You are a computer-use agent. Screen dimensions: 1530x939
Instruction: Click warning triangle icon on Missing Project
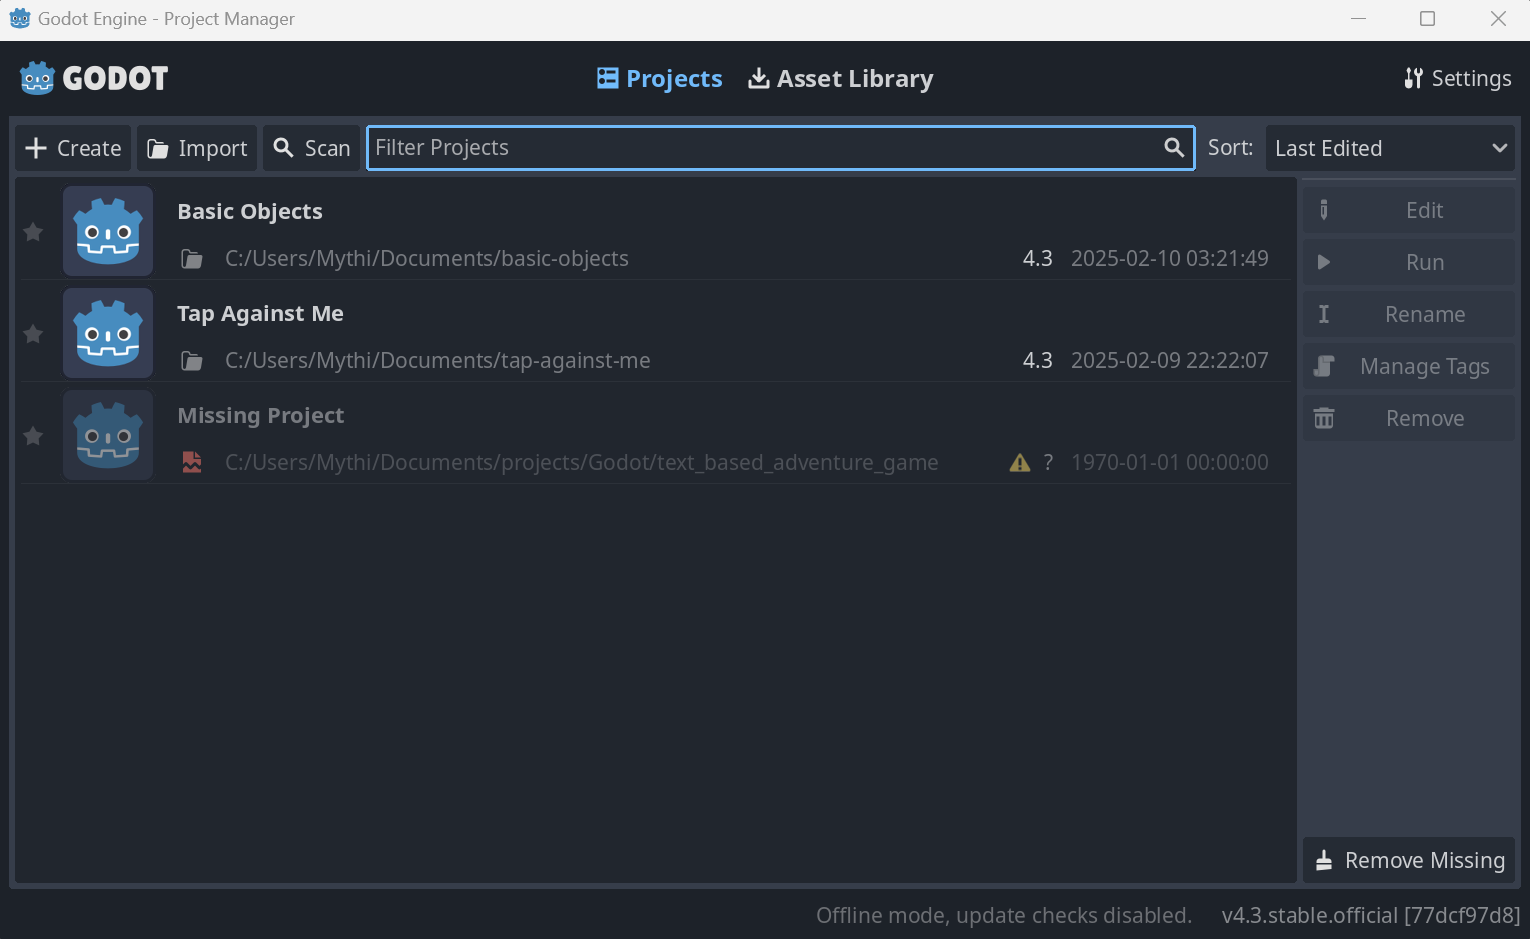(1020, 462)
